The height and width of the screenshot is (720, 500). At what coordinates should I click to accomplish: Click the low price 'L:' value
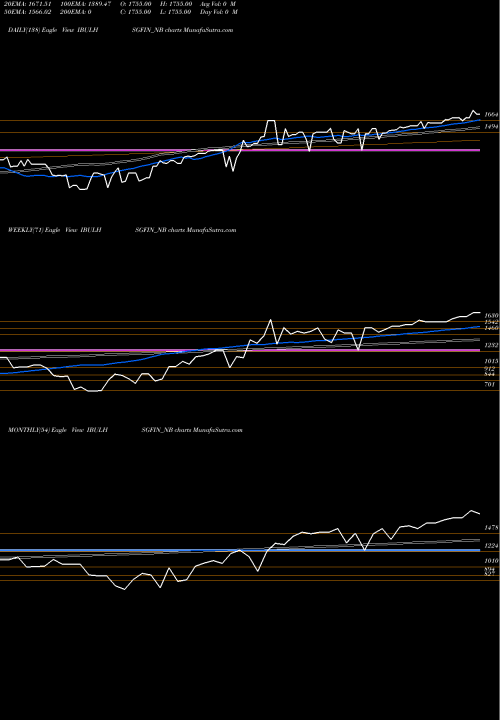tap(175, 12)
